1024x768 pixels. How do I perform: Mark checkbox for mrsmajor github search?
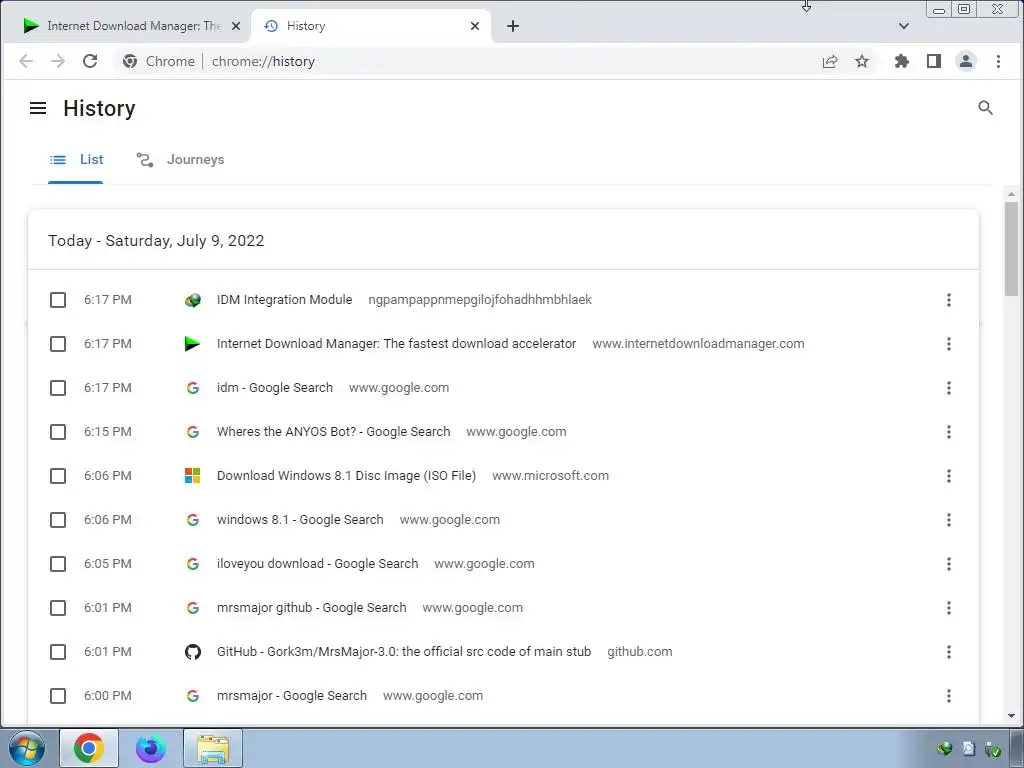point(58,608)
